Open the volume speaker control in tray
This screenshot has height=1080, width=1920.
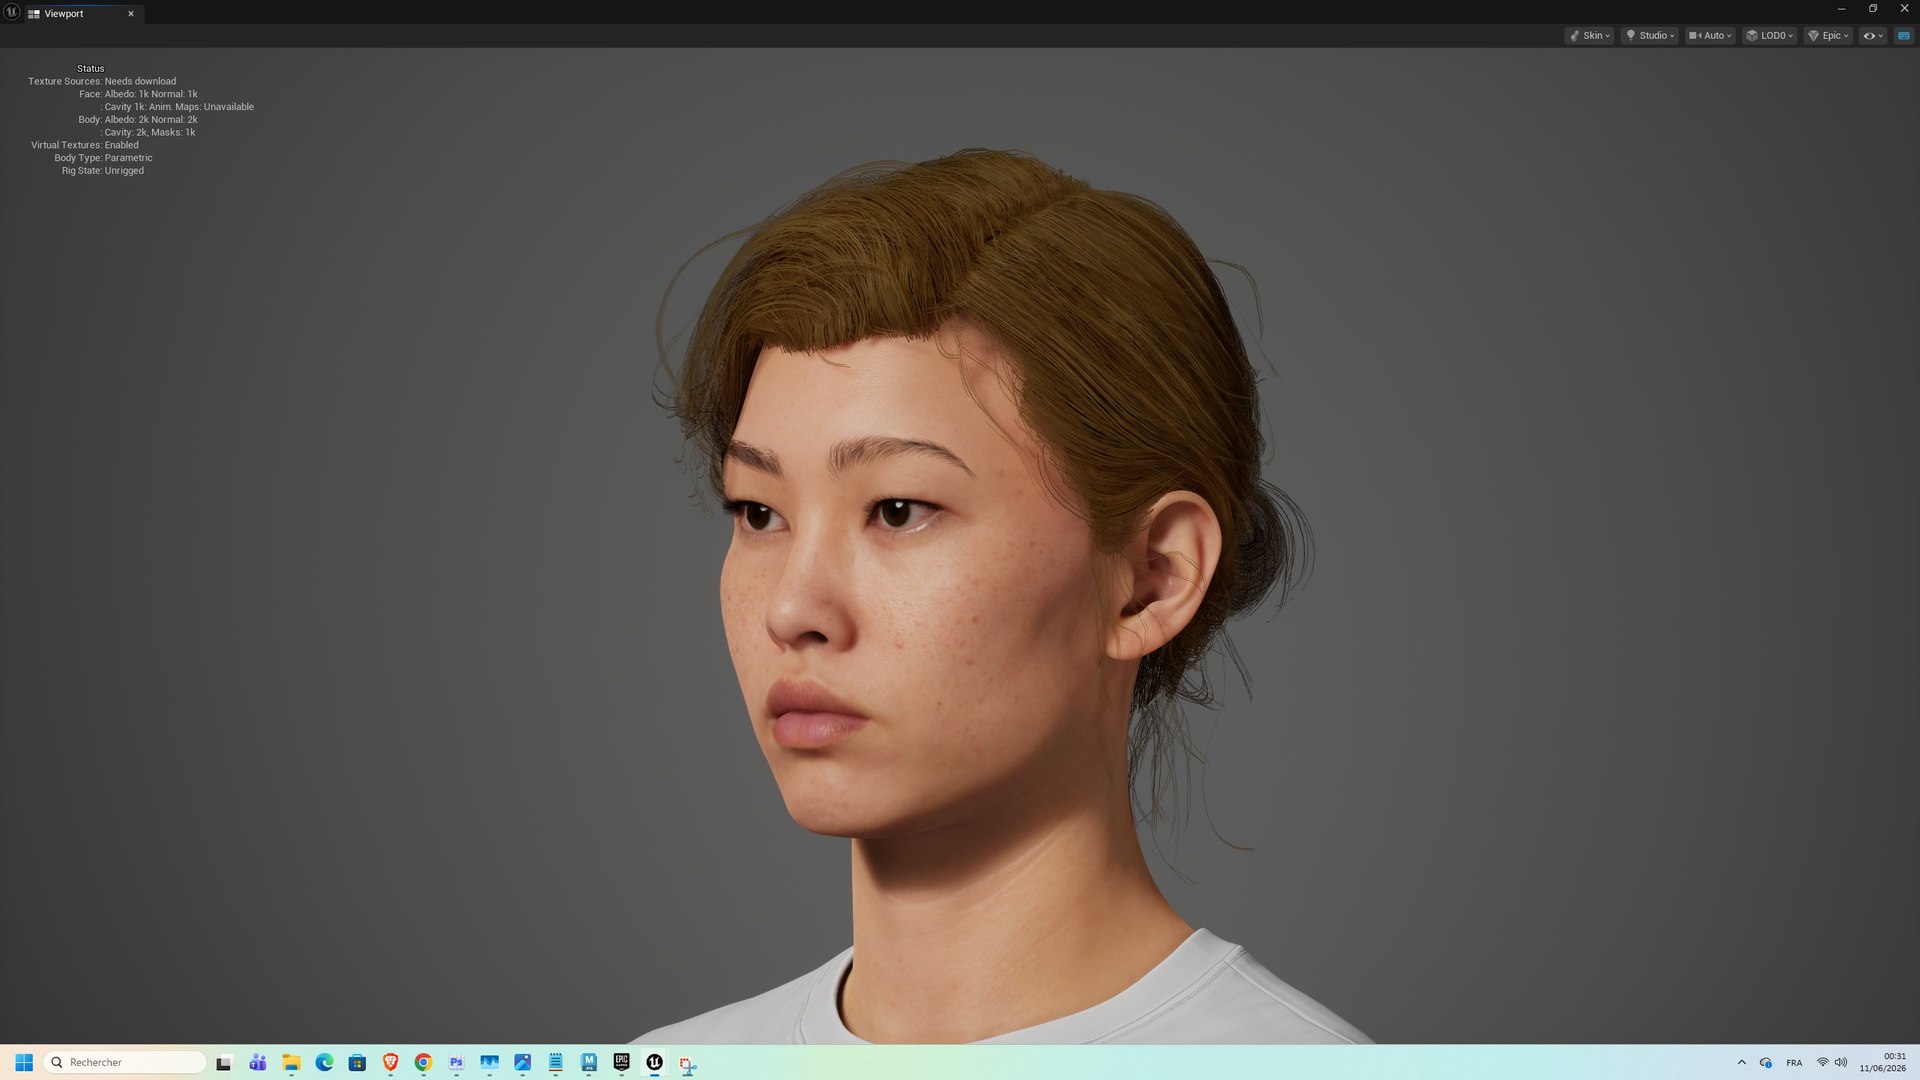coord(1841,1062)
